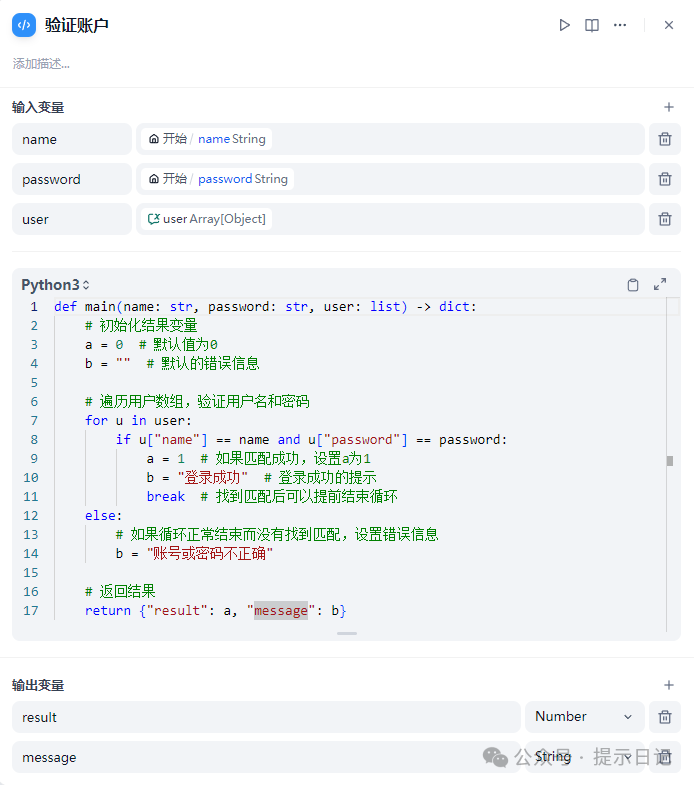Open the Python3 language dropdown
The image size is (694, 785).
(56, 285)
